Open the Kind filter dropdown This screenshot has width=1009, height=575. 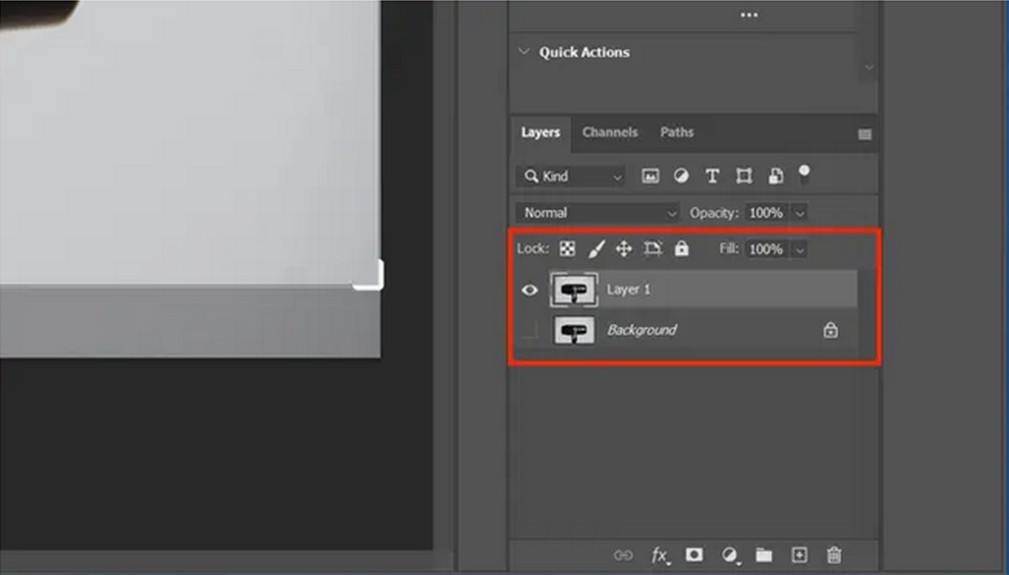[572, 176]
